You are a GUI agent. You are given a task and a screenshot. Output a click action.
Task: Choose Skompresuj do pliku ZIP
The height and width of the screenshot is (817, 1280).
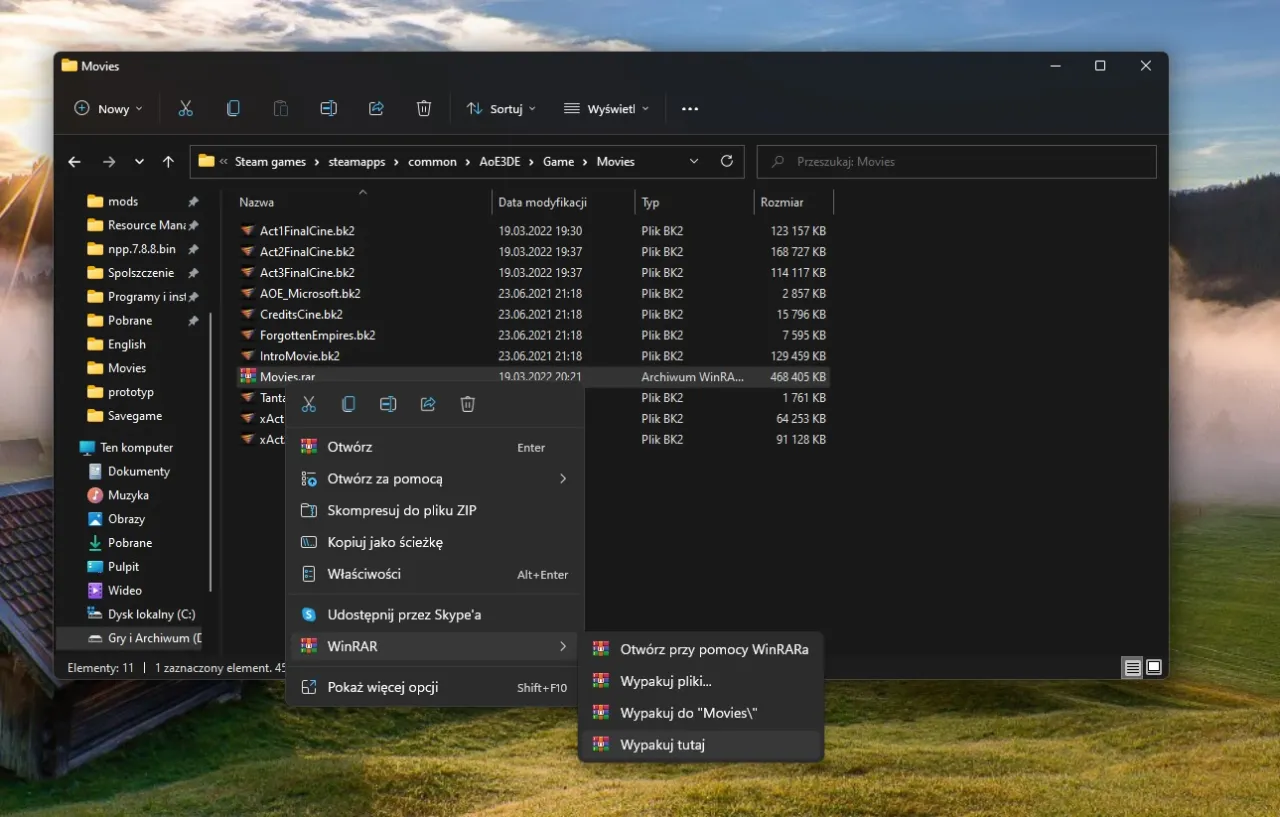coord(402,511)
